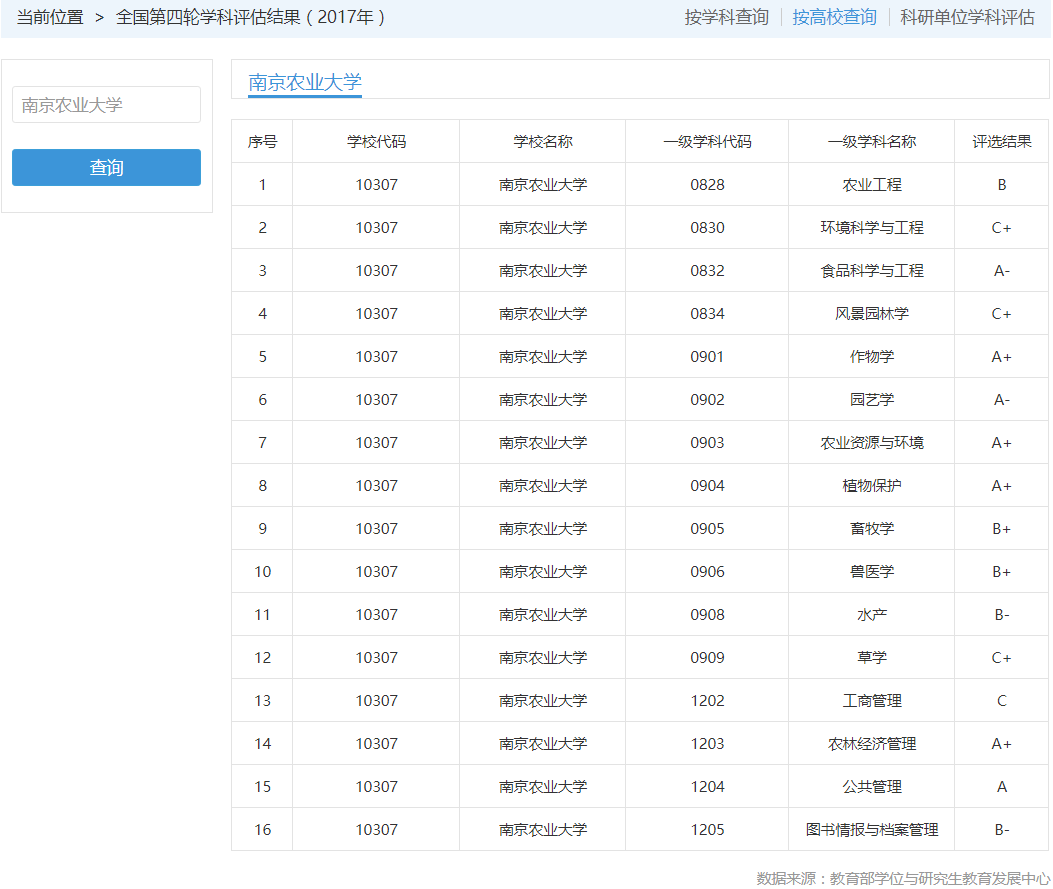Select 植物保护 discipline cell
The height and width of the screenshot is (889, 1053).
[872, 485]
